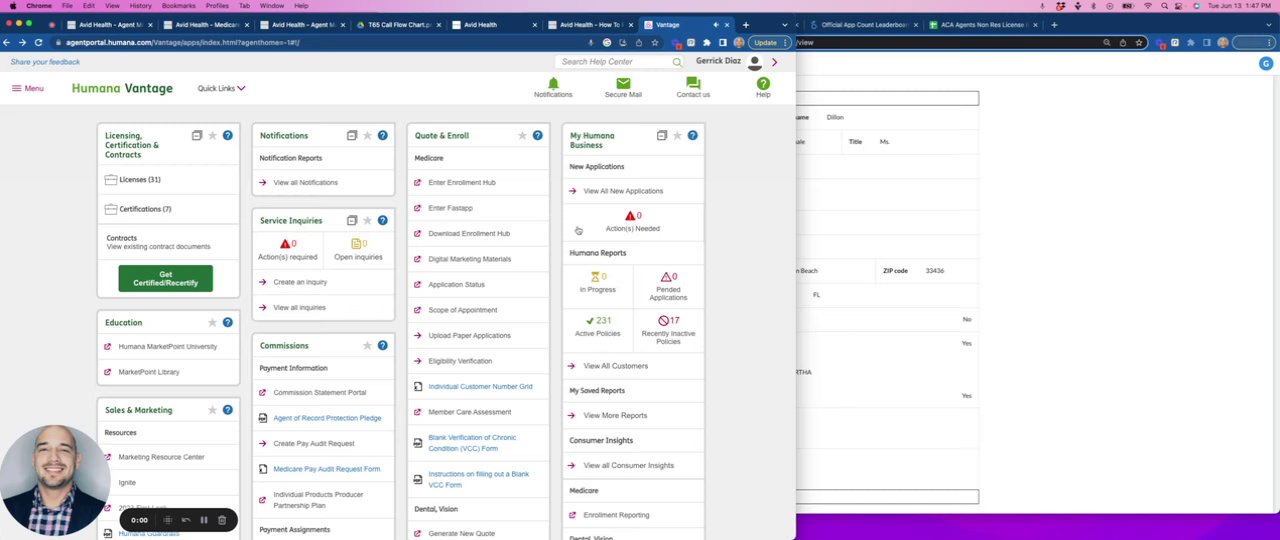Click the search magnifier in Help Center
1280x540 pixels.
pyautogui.click(x=677, y=62)
